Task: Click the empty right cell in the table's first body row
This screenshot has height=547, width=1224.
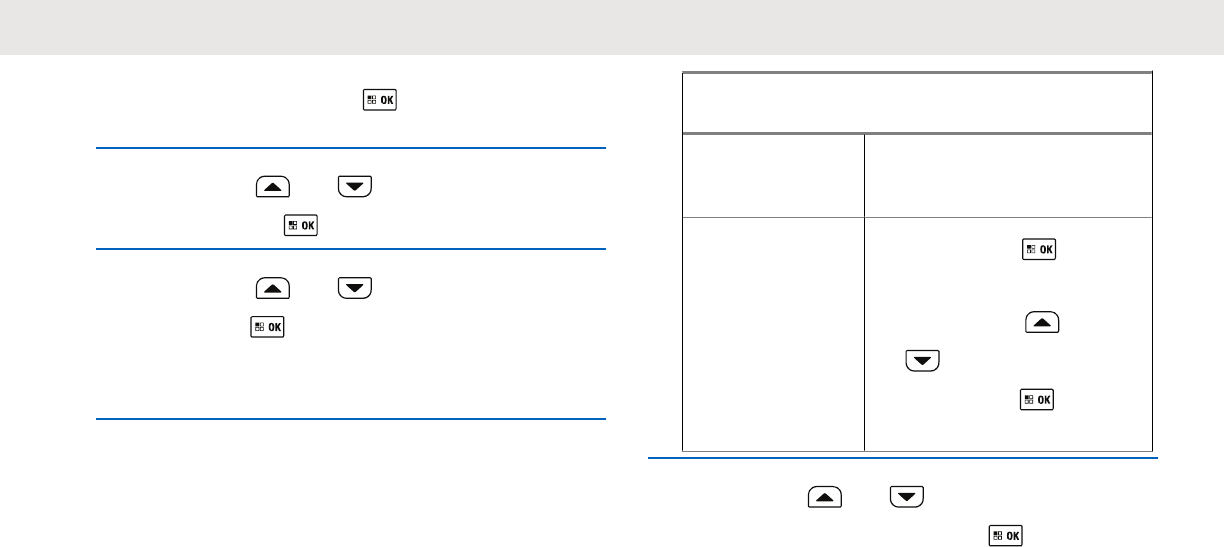Action: pos(1008,174)
